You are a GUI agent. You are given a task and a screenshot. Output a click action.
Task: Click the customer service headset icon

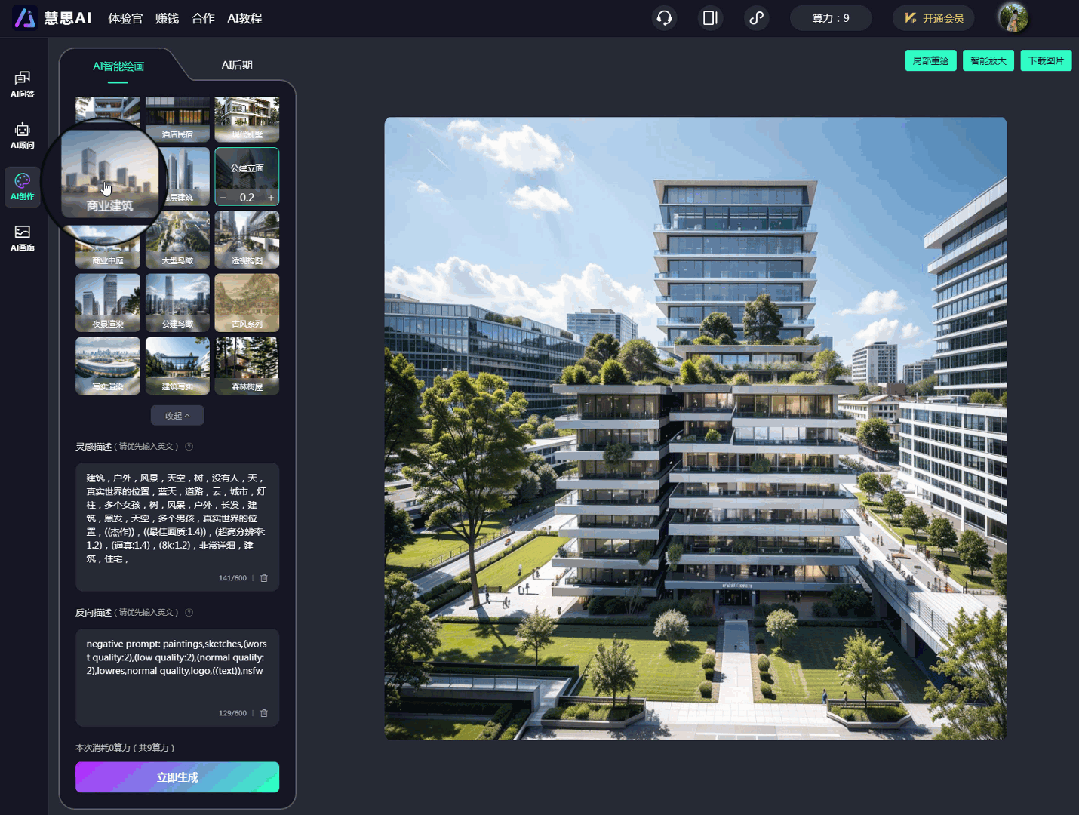click(663, 18)
